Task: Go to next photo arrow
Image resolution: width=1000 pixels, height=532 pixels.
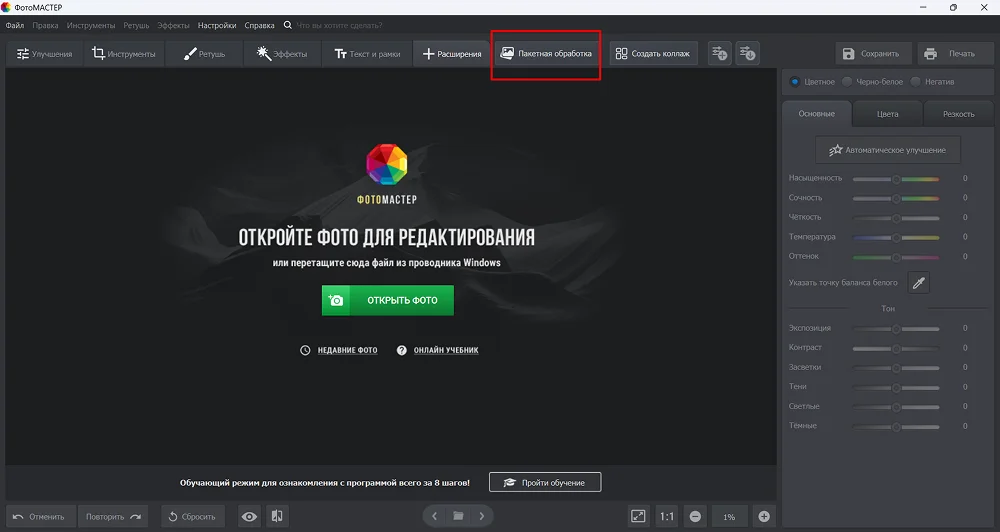Action: pyautogui.click(x=482, y=516)
